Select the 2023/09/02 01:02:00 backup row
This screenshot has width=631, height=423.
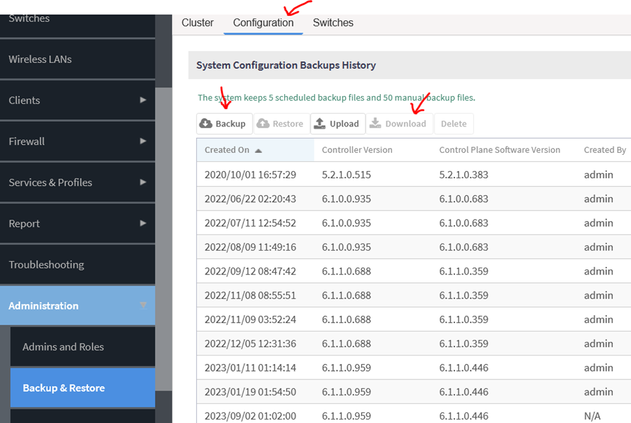(x=240, y=415)
